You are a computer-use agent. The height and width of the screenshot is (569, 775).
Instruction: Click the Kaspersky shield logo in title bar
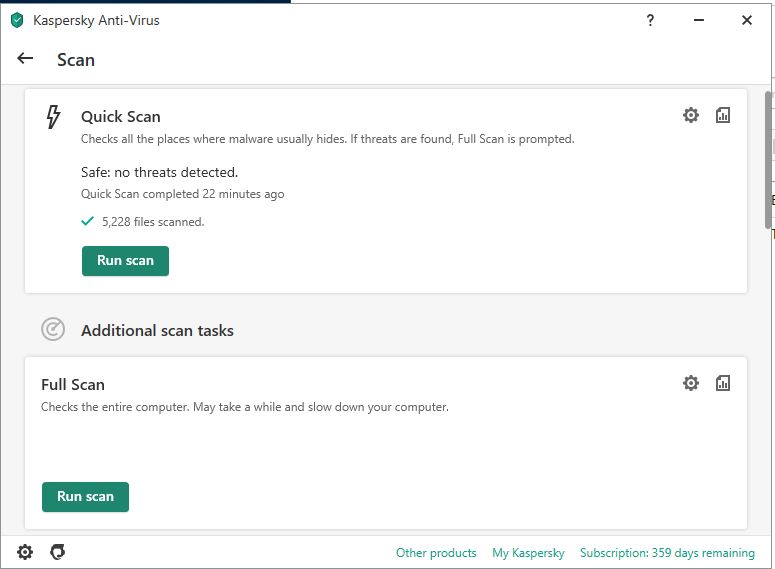[17, 20]
